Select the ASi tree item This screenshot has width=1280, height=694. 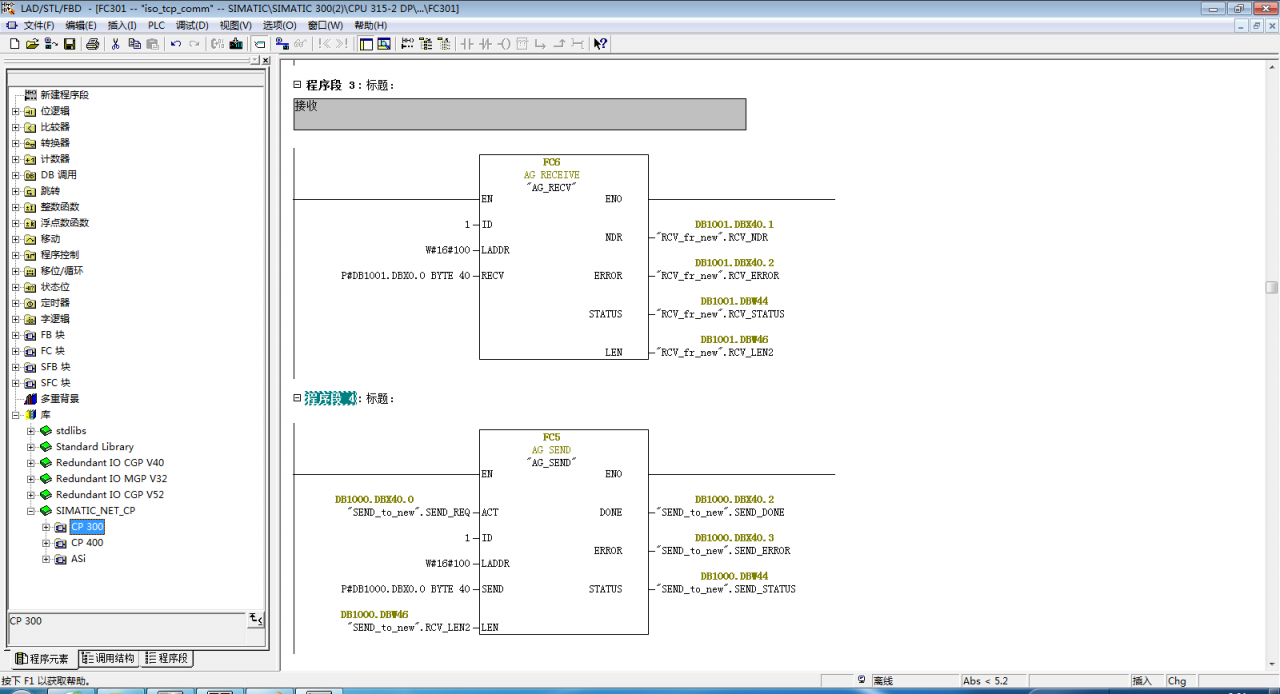click(x=78, y=559)
